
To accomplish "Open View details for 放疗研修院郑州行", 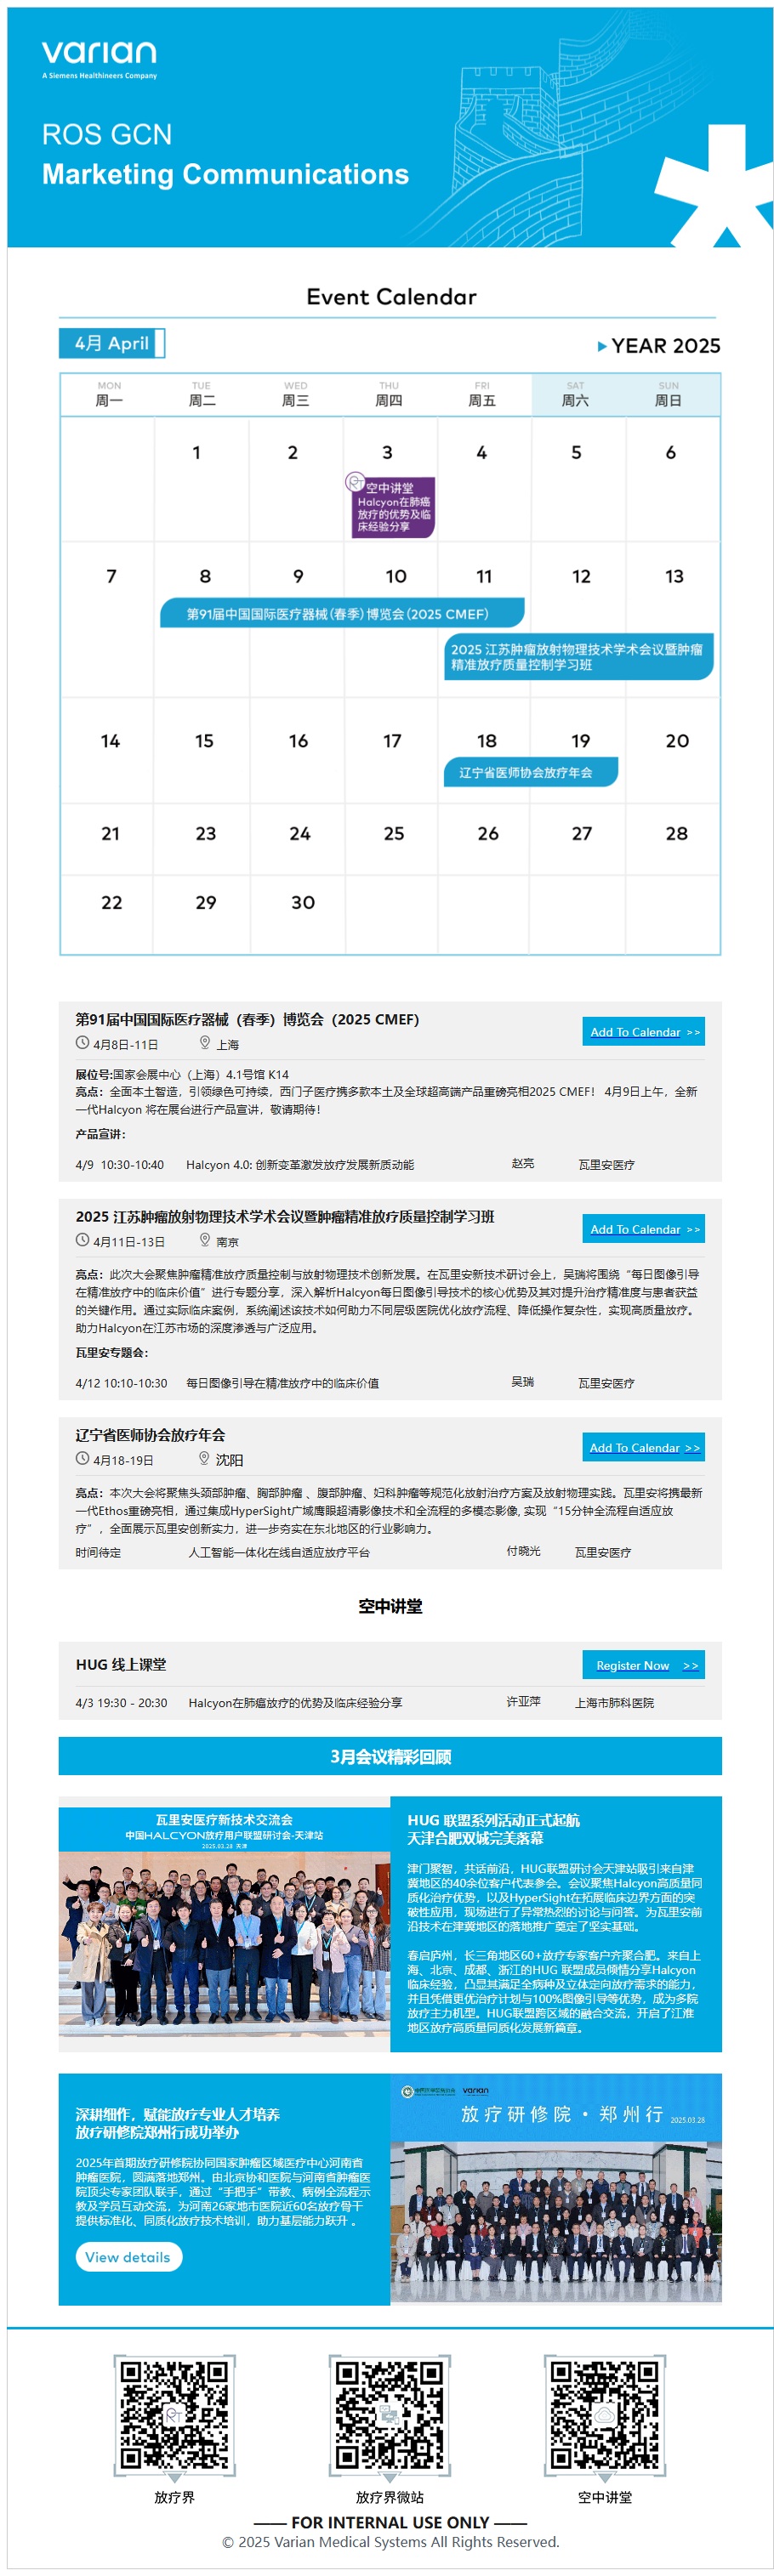I will coord(128,2257).
